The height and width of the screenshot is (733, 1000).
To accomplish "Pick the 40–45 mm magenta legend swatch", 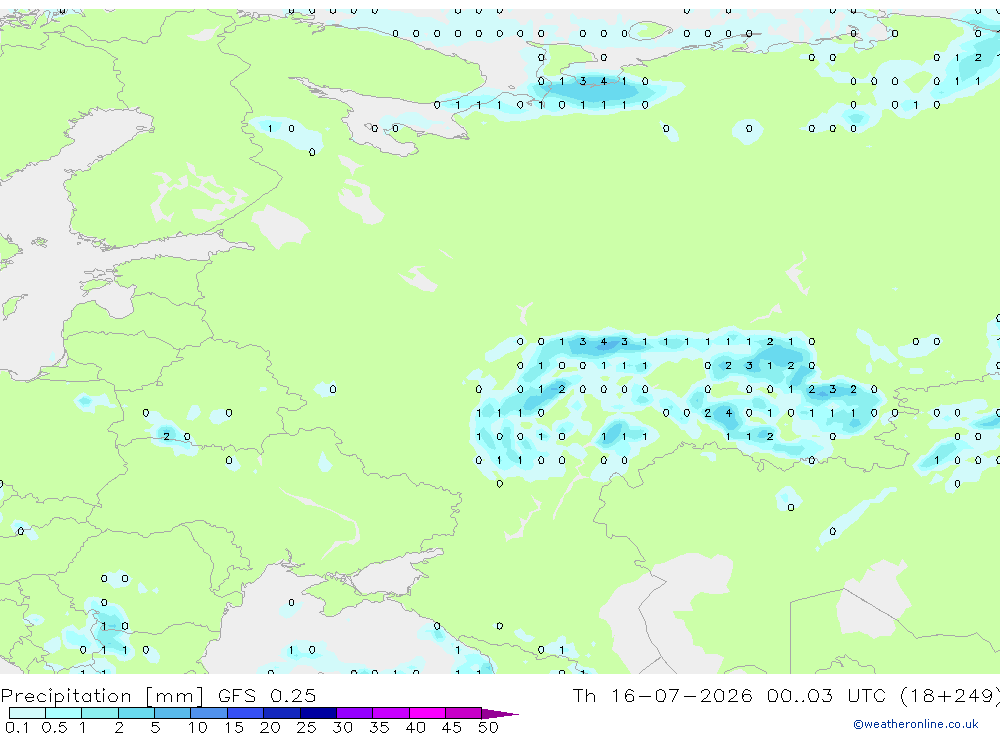I will pyautogui.click(x=427, y=713).
